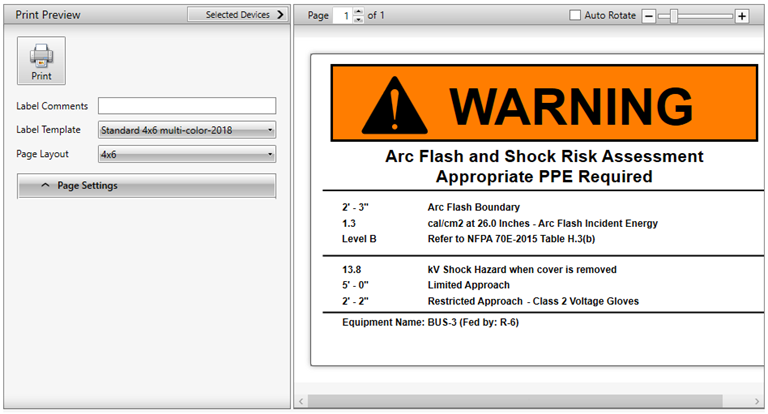The width and height of the screenshot is (768, 414).
Task: Enable the Auto Rotate checkbox
Action: [x=575, y=16]
